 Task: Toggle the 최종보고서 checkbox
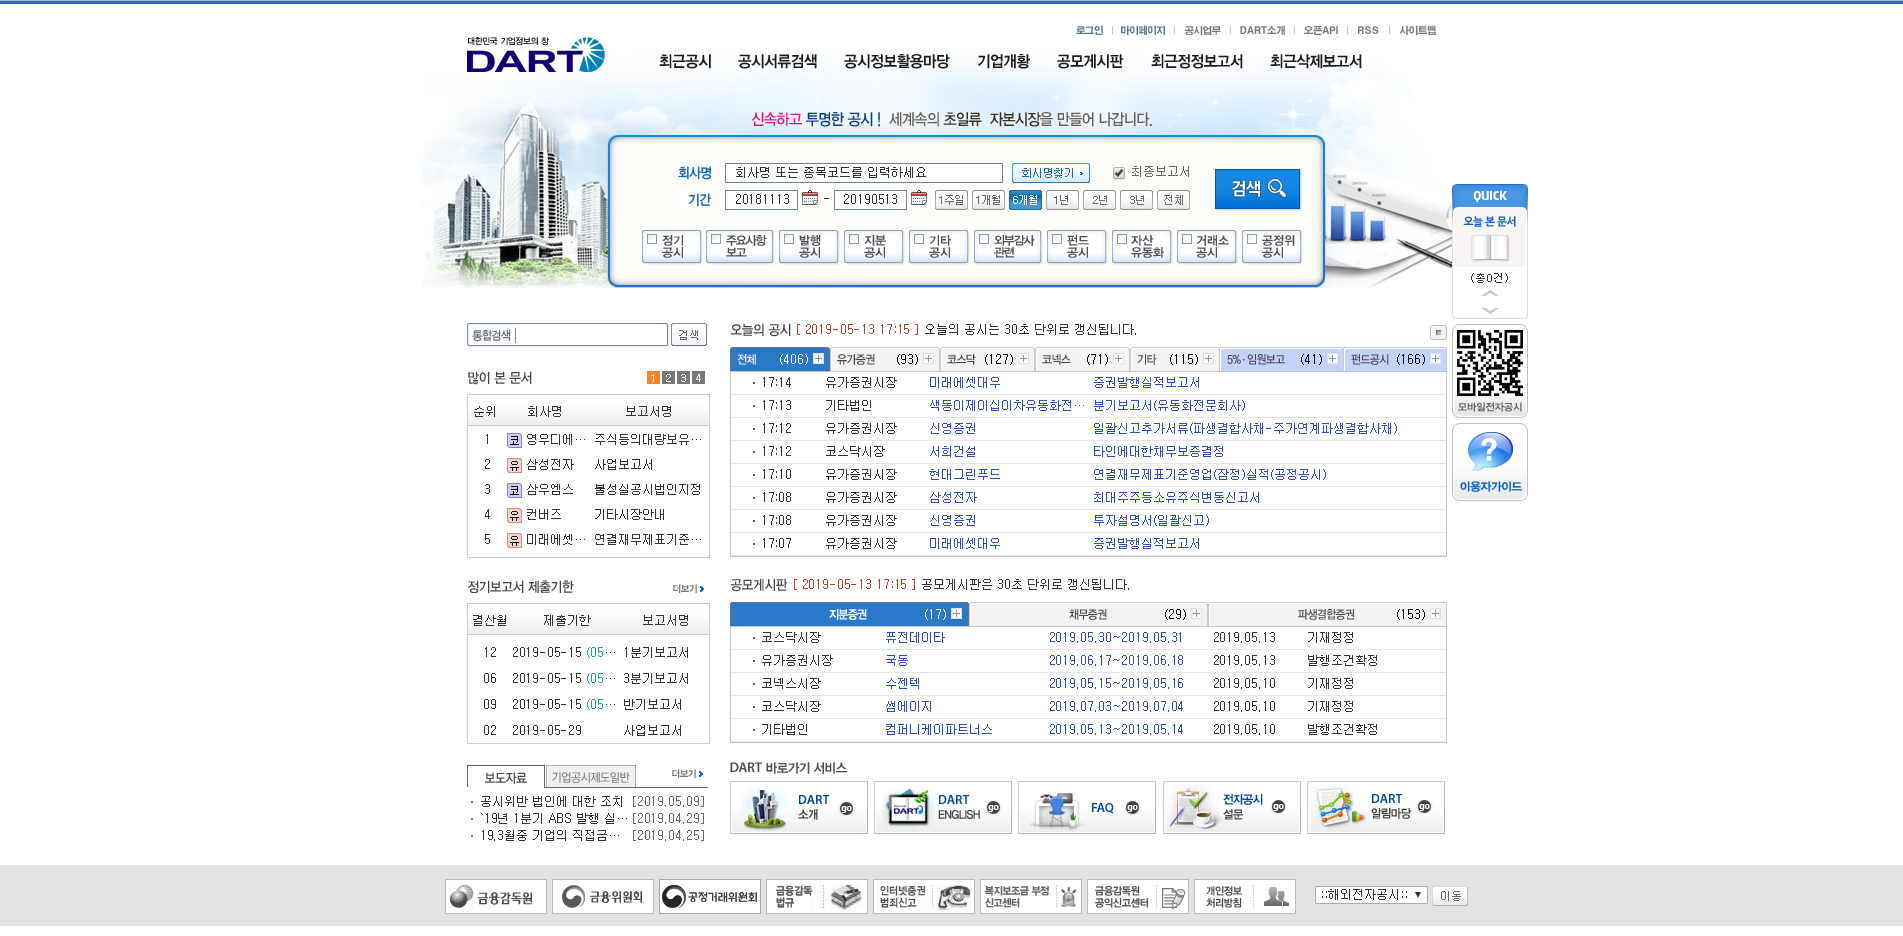pyautogui.click(x=1119, y=173)
